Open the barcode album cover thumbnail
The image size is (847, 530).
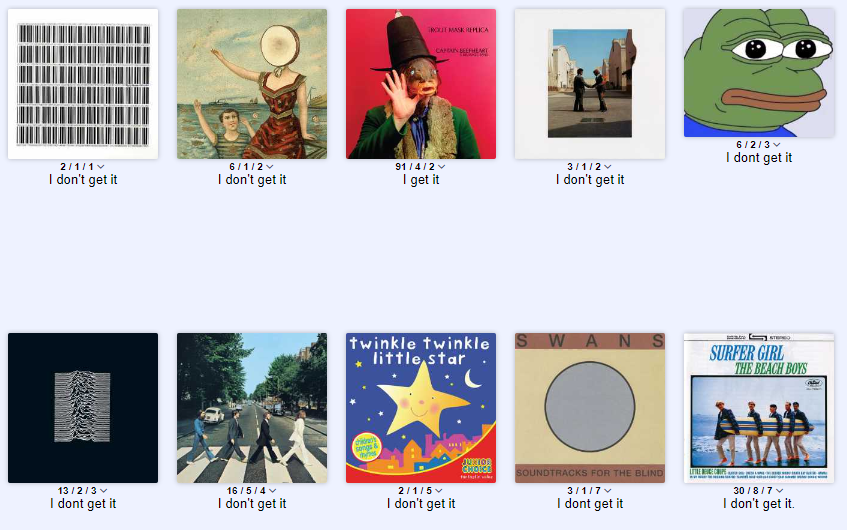pyautogui.click(x=83, y=84)
